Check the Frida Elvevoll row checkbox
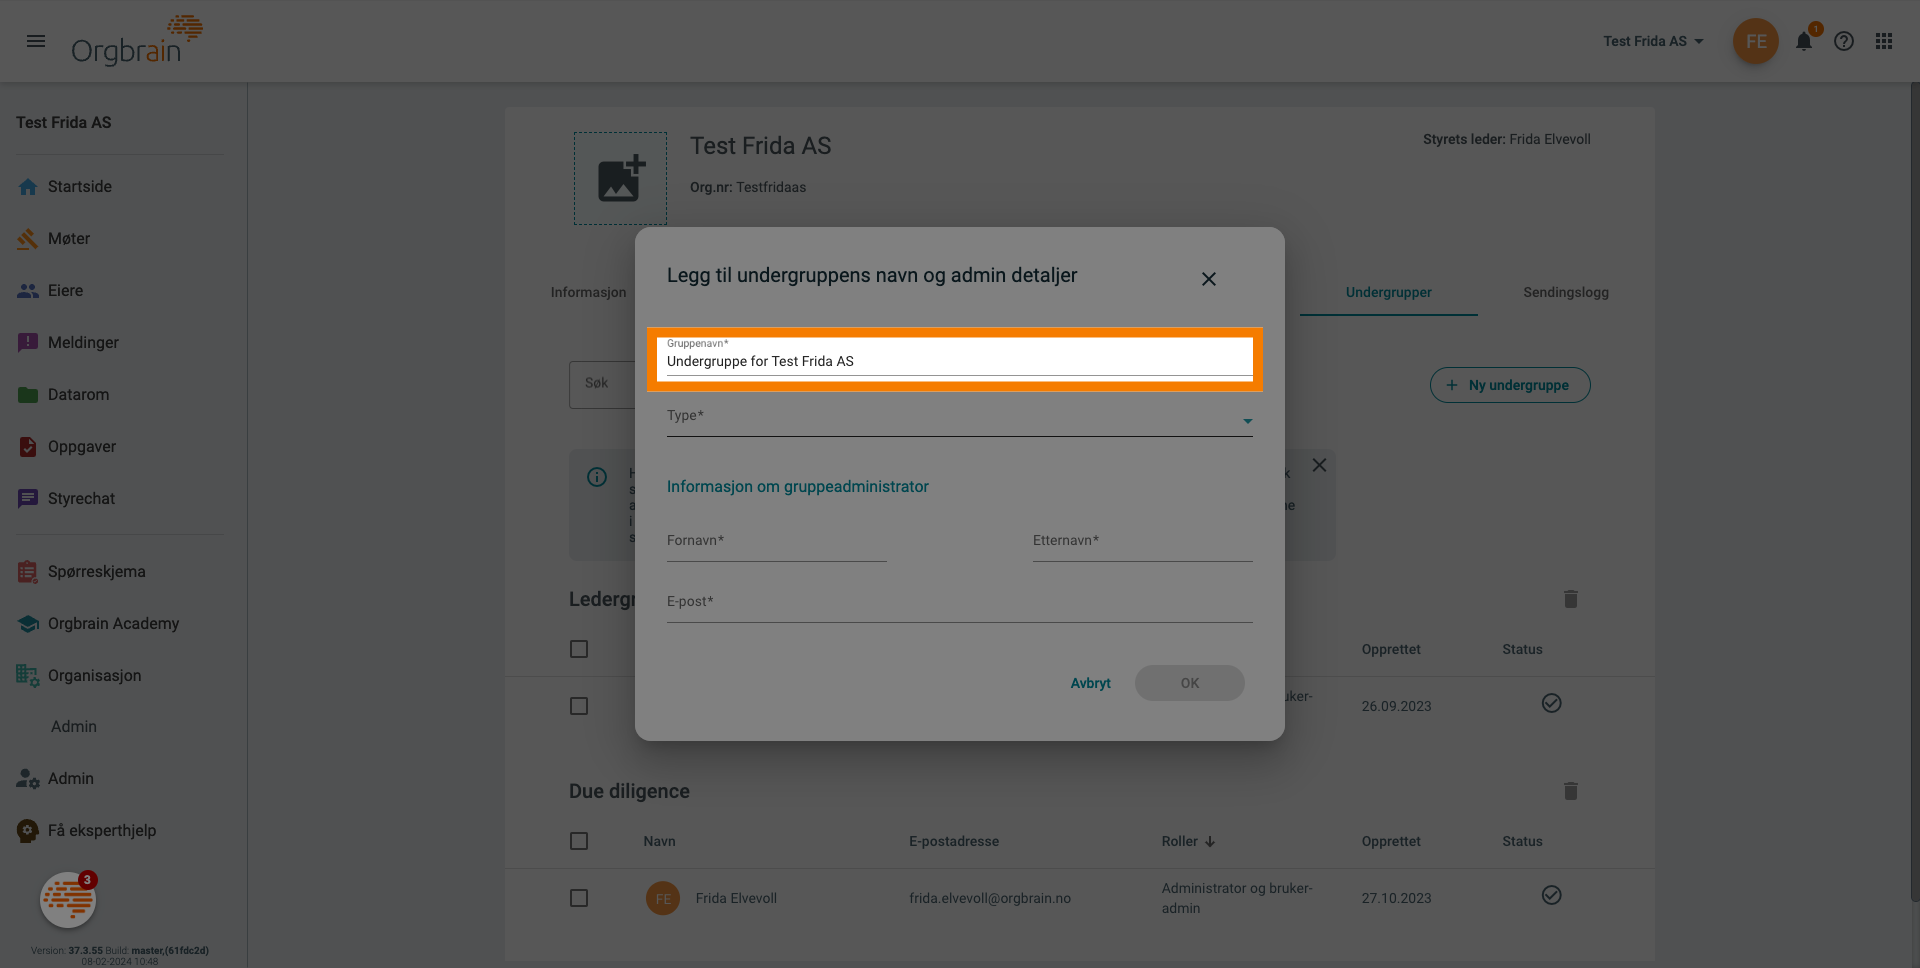This screenshot has width=1920, height=968. coord(579,898)
